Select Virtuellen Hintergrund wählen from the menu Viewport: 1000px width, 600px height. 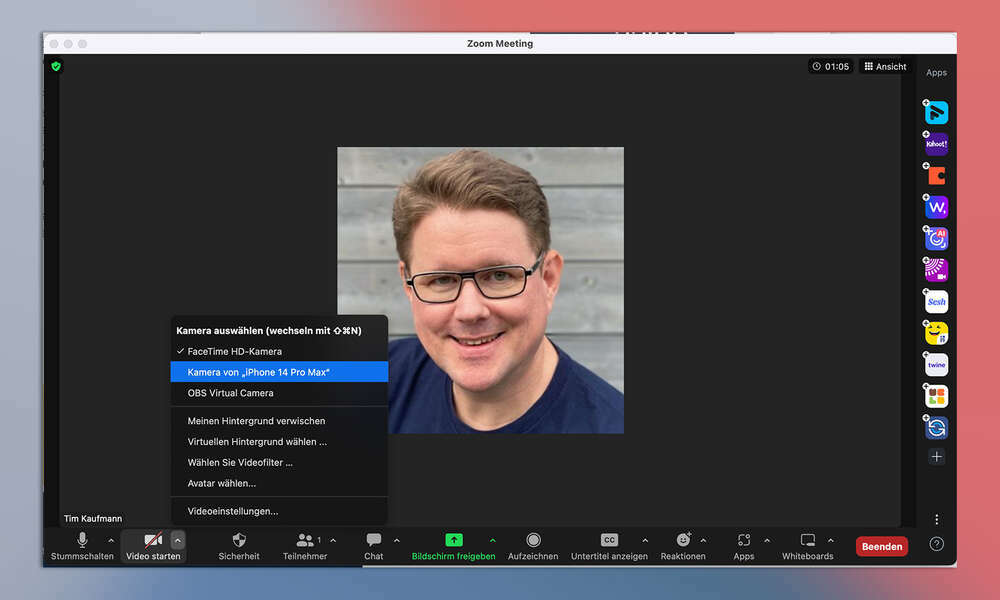[258, 441]
